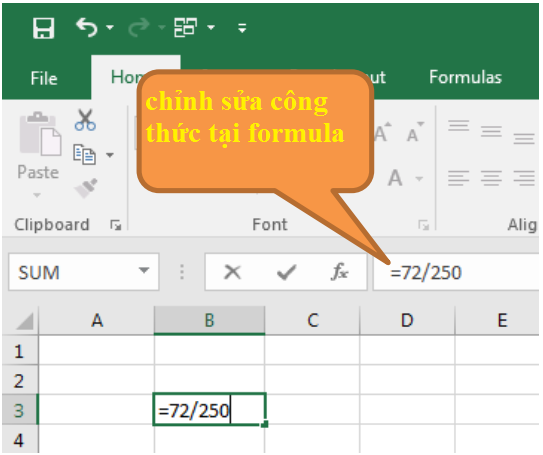Click the Cut scissors icon
Viewport: 543px width, 455px height.
point(85,120)
